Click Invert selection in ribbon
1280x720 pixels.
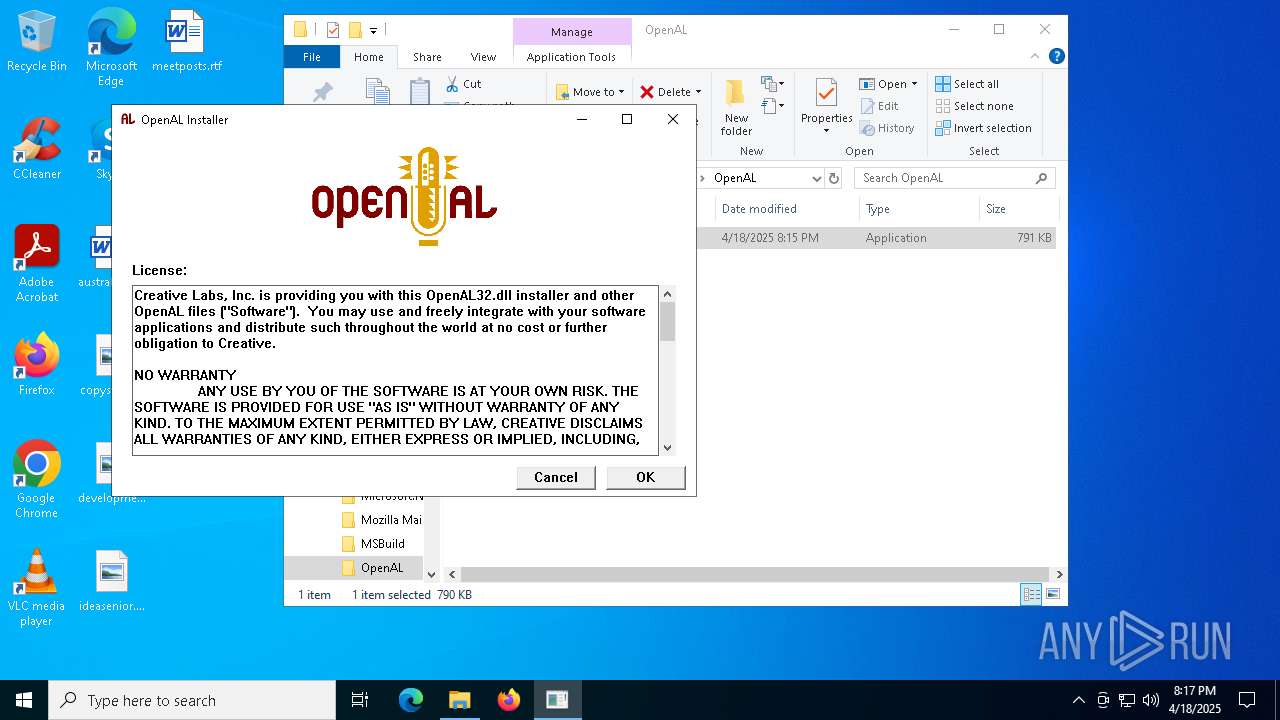tap(983, 128)
